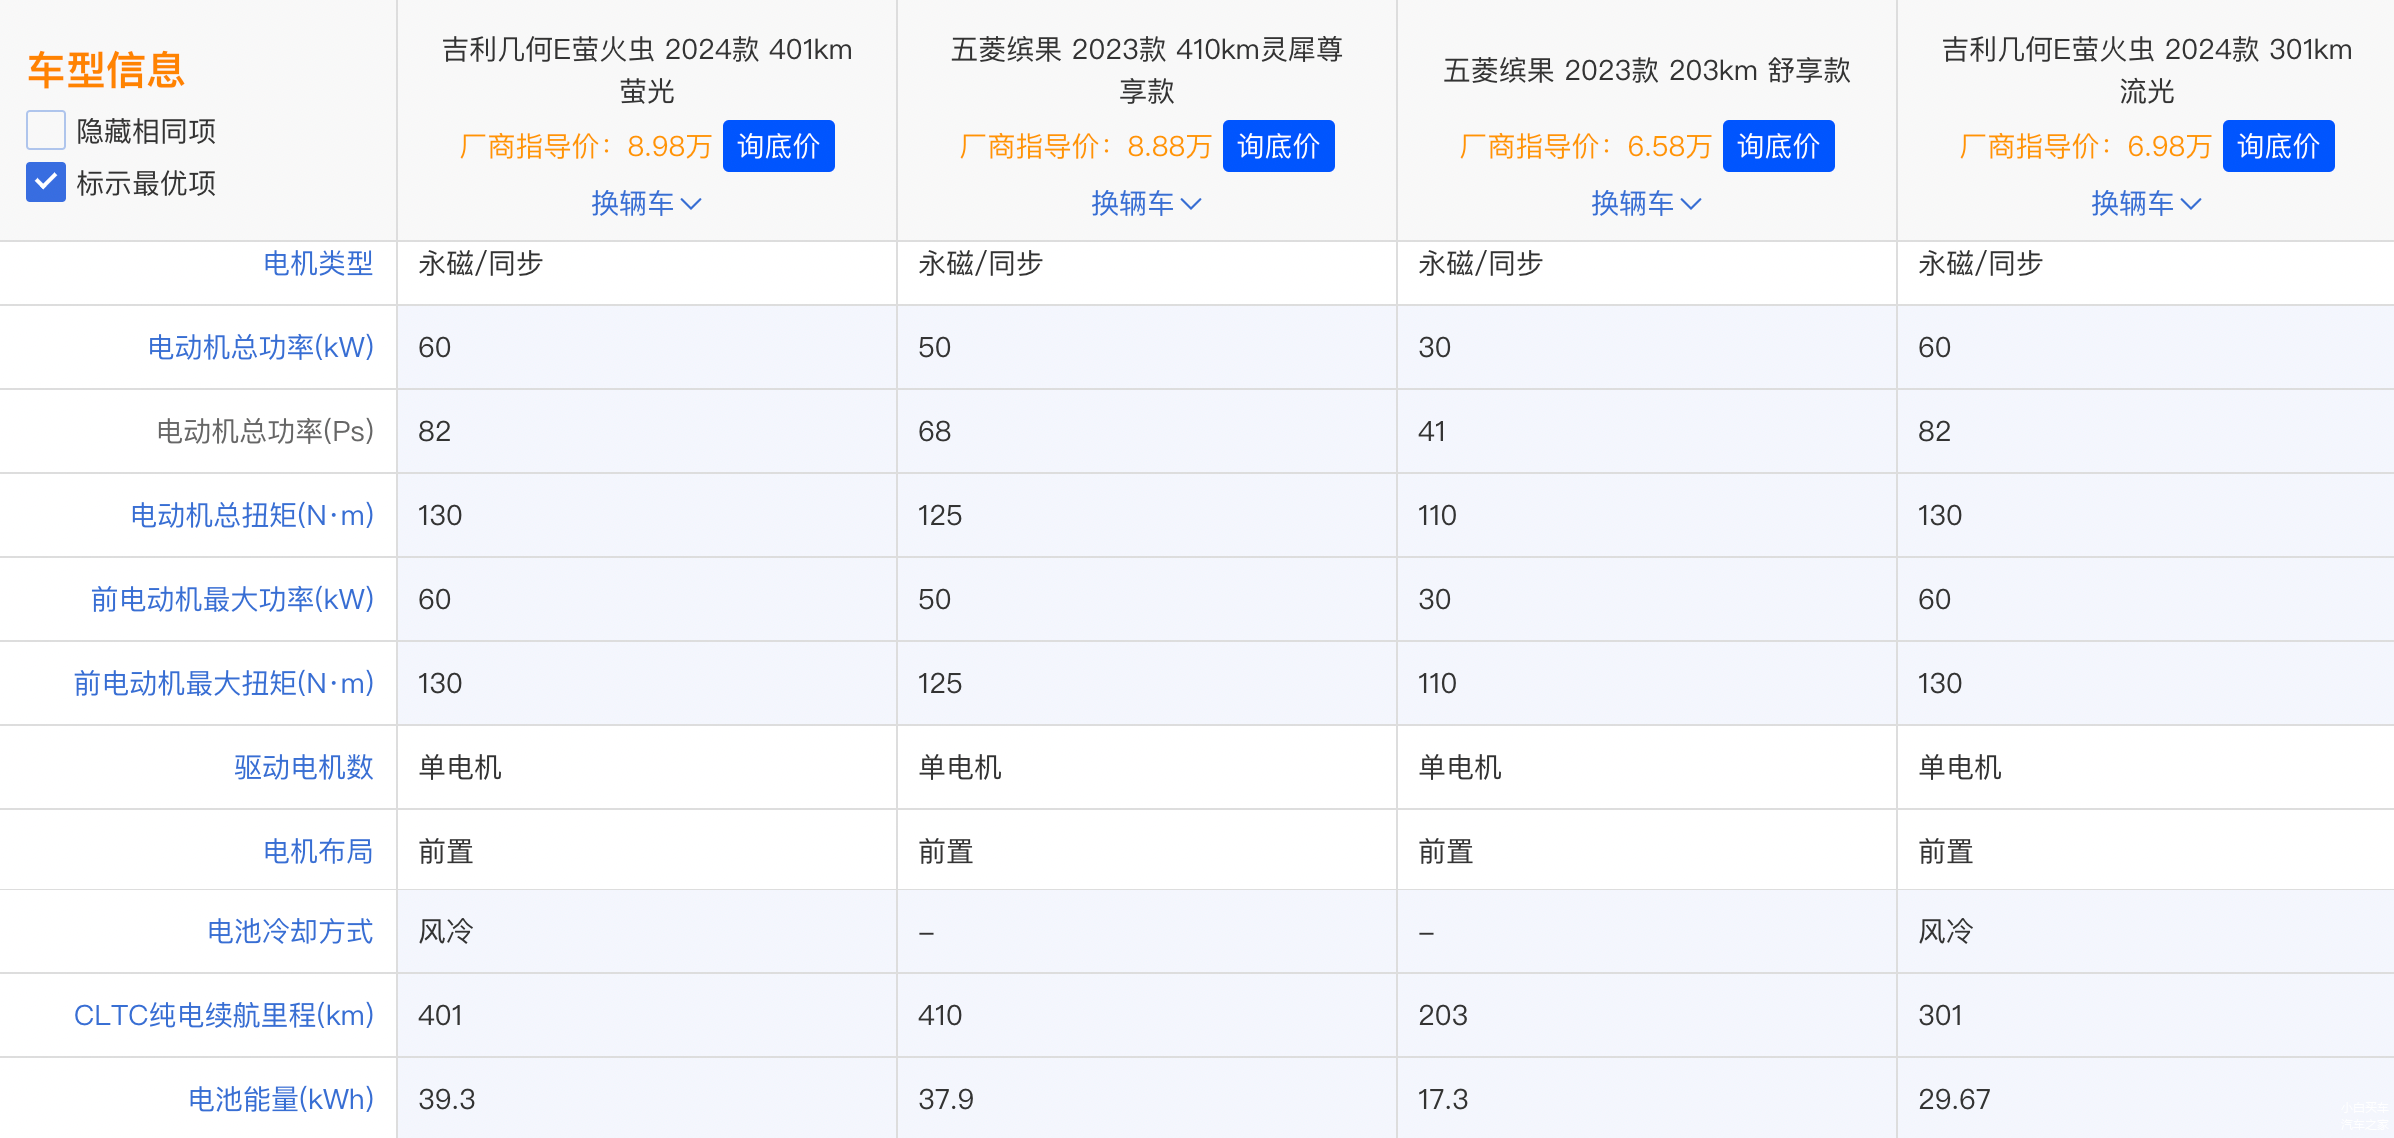Open the 电池冷却方式 parameter link

point(290,931)
